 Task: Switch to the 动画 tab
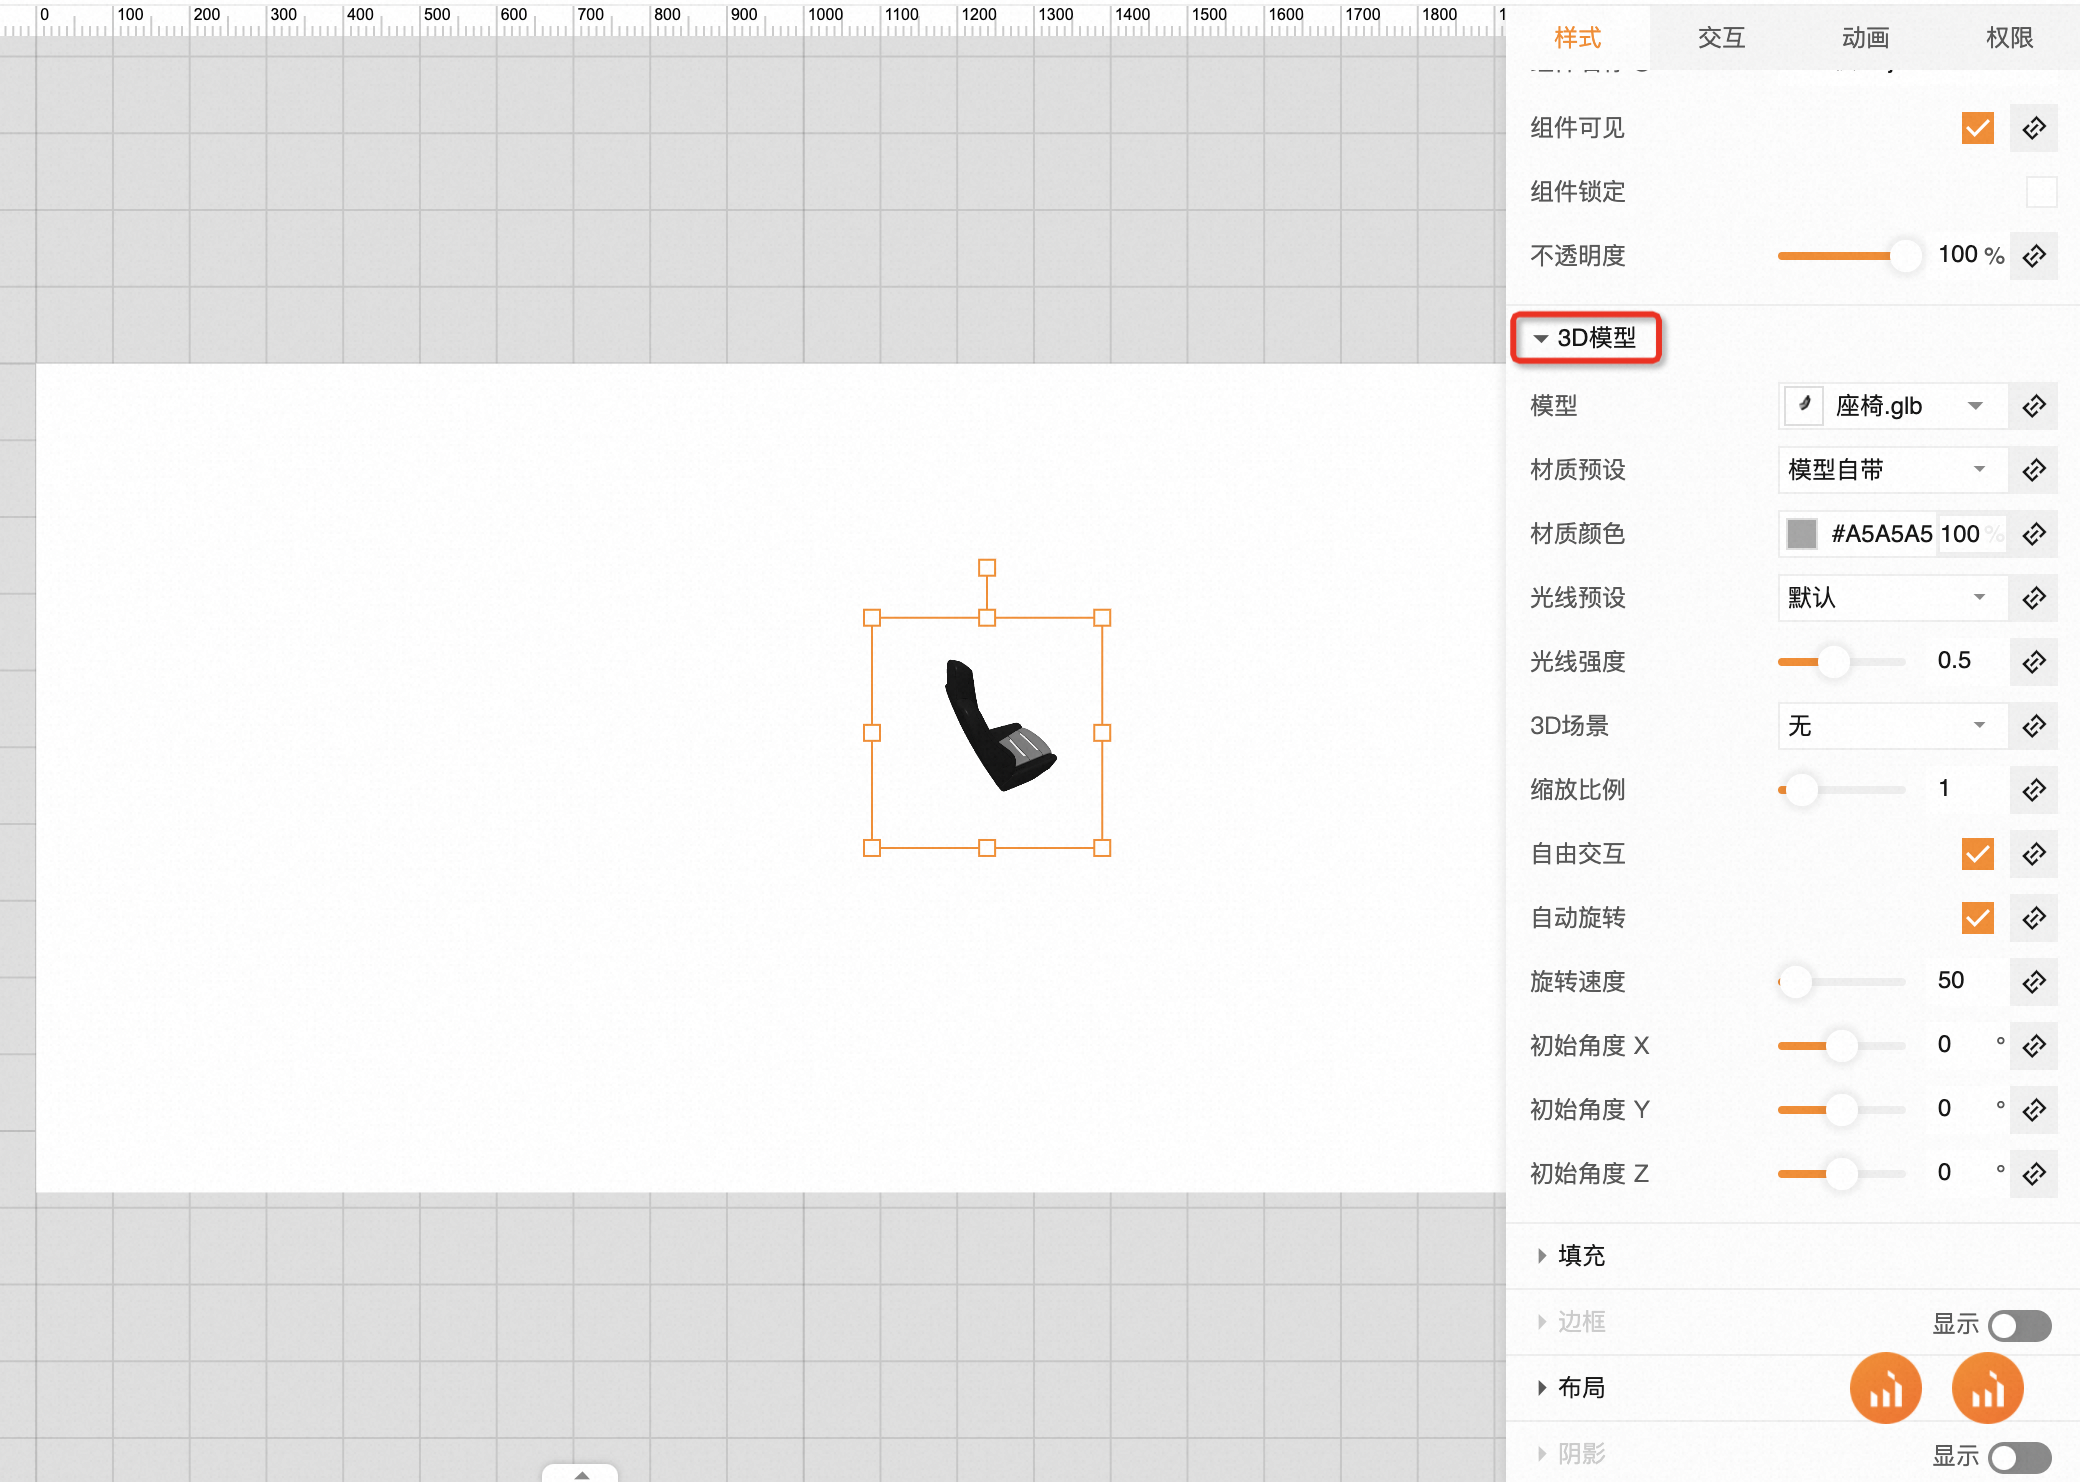(1865, 38)
